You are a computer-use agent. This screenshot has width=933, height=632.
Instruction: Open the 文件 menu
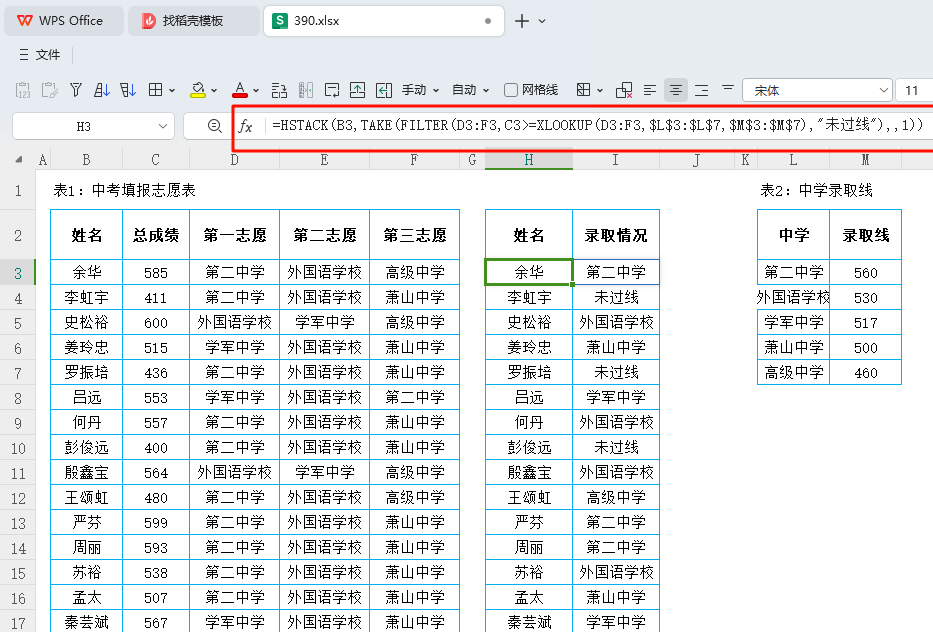(x=48, y=55)
